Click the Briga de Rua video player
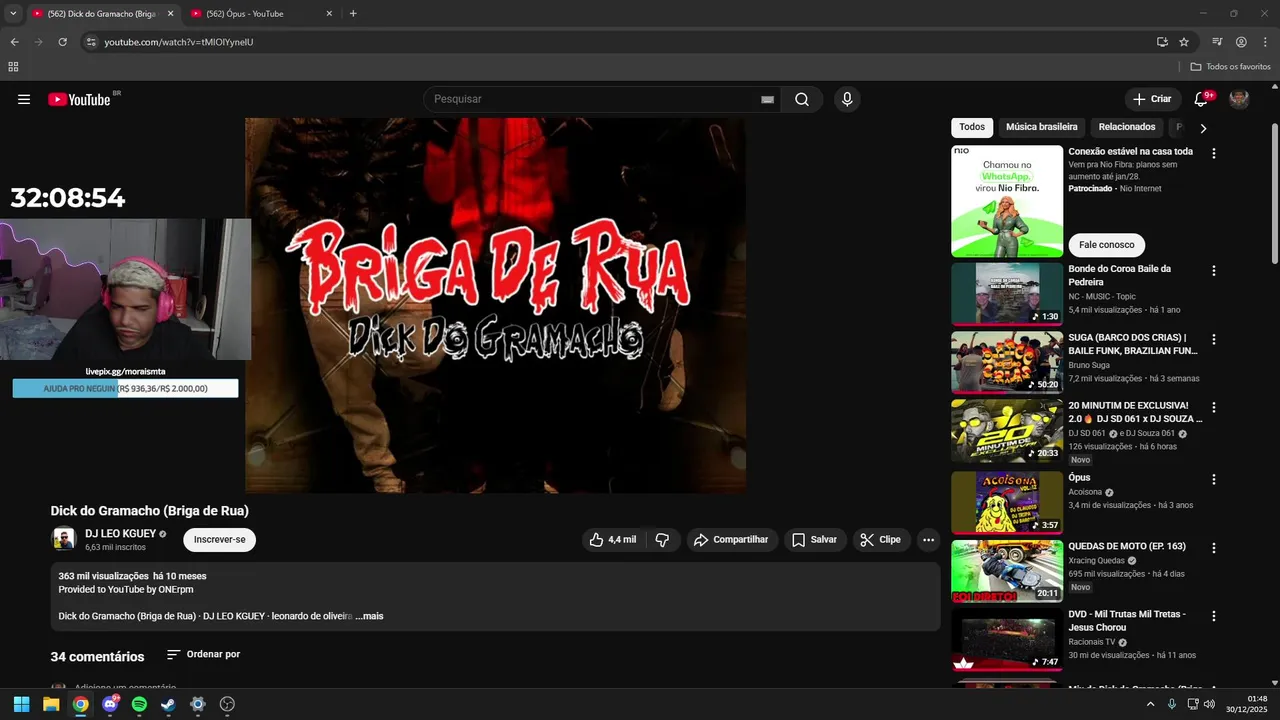 (495, 305)
